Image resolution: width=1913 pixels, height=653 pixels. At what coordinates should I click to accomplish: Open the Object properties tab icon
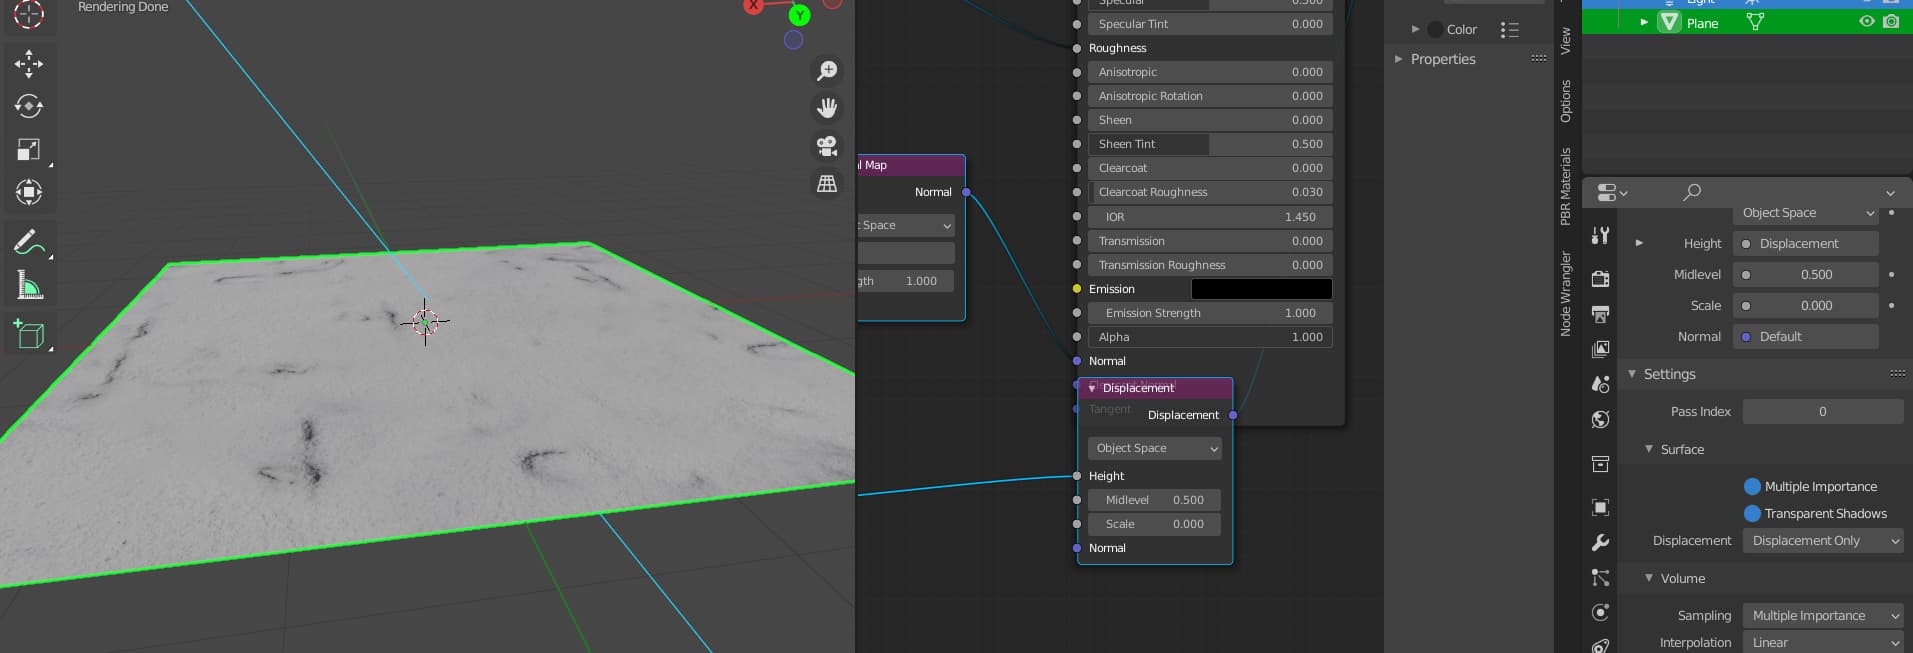pos(1600,508)
